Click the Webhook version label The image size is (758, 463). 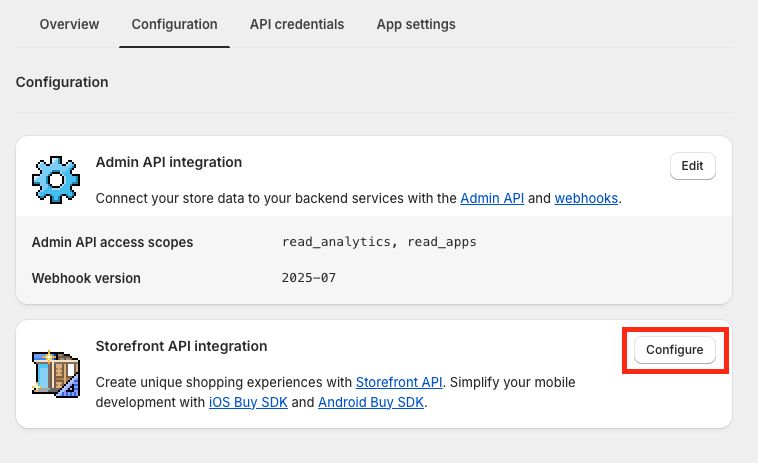[x=86, y=278]
